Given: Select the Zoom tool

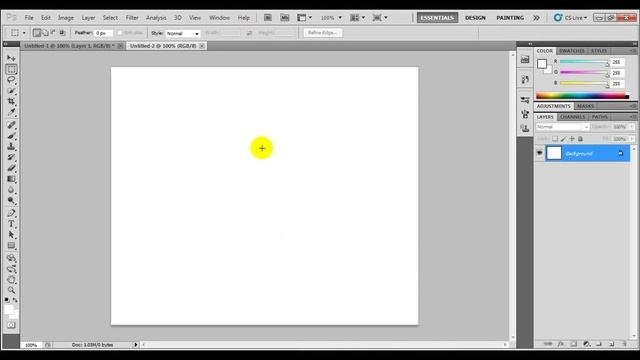Looking at the screenshot, I should pos(11,290).
